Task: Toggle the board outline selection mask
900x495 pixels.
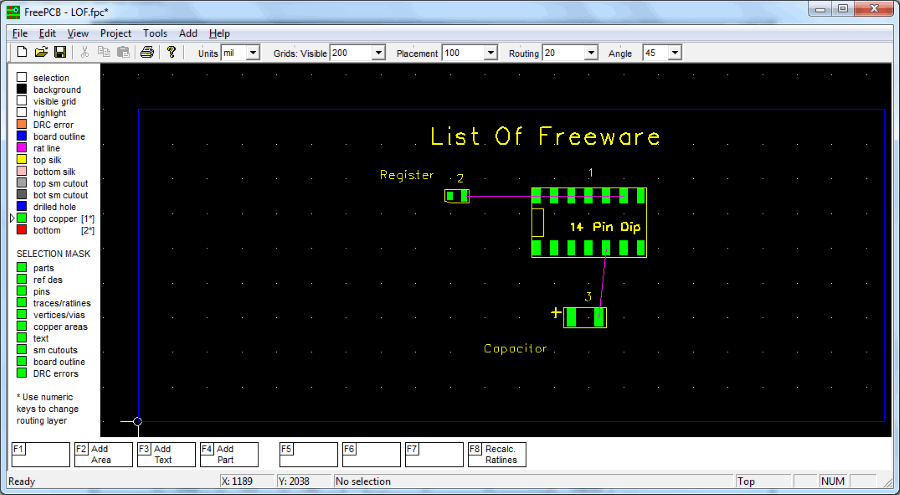Action: coord(22,361)
